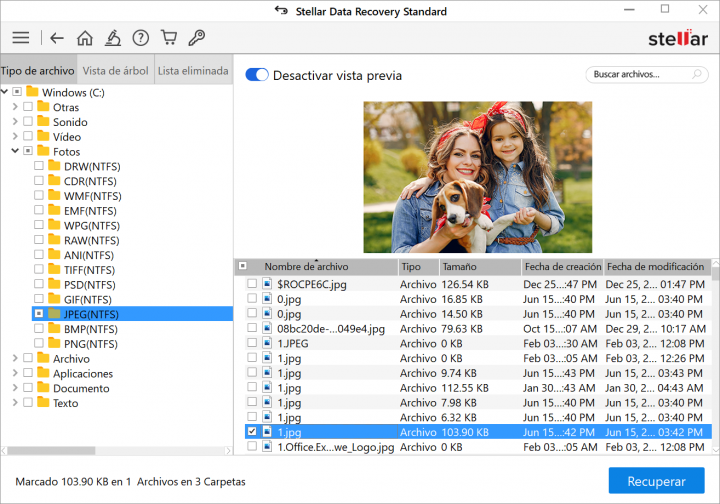Switch to the Lista eliminada tab
720x504 pixels.
193,71
